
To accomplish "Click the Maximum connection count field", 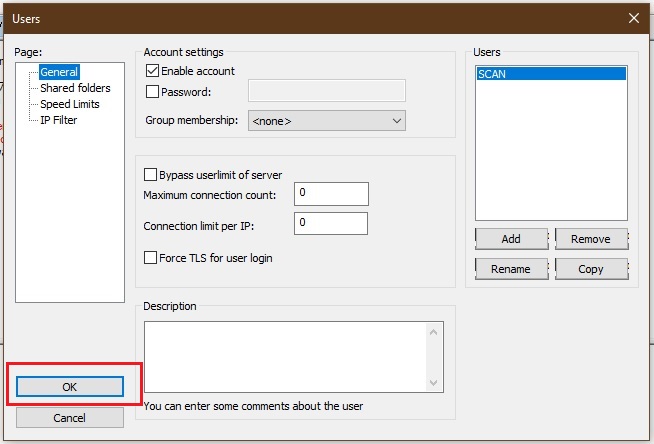I will [x=331, y=193].
